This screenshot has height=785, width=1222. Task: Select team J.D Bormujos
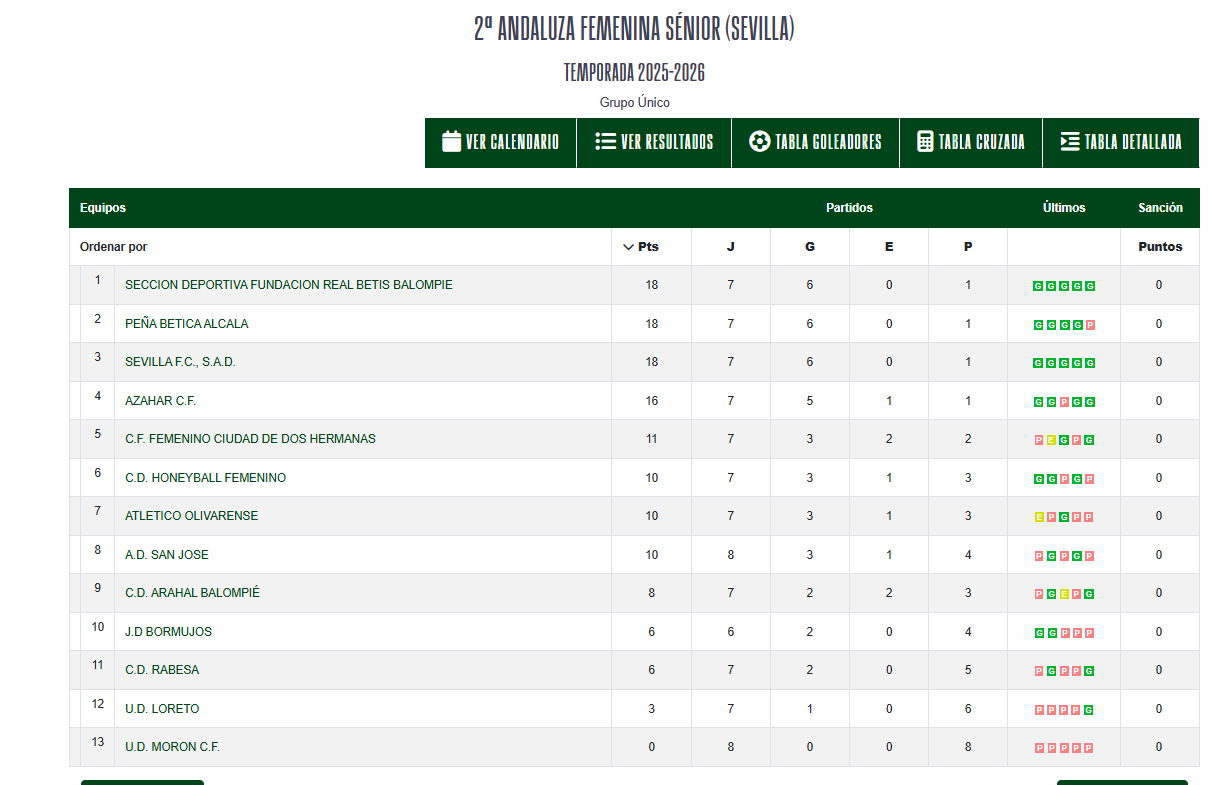click(168, 632)
